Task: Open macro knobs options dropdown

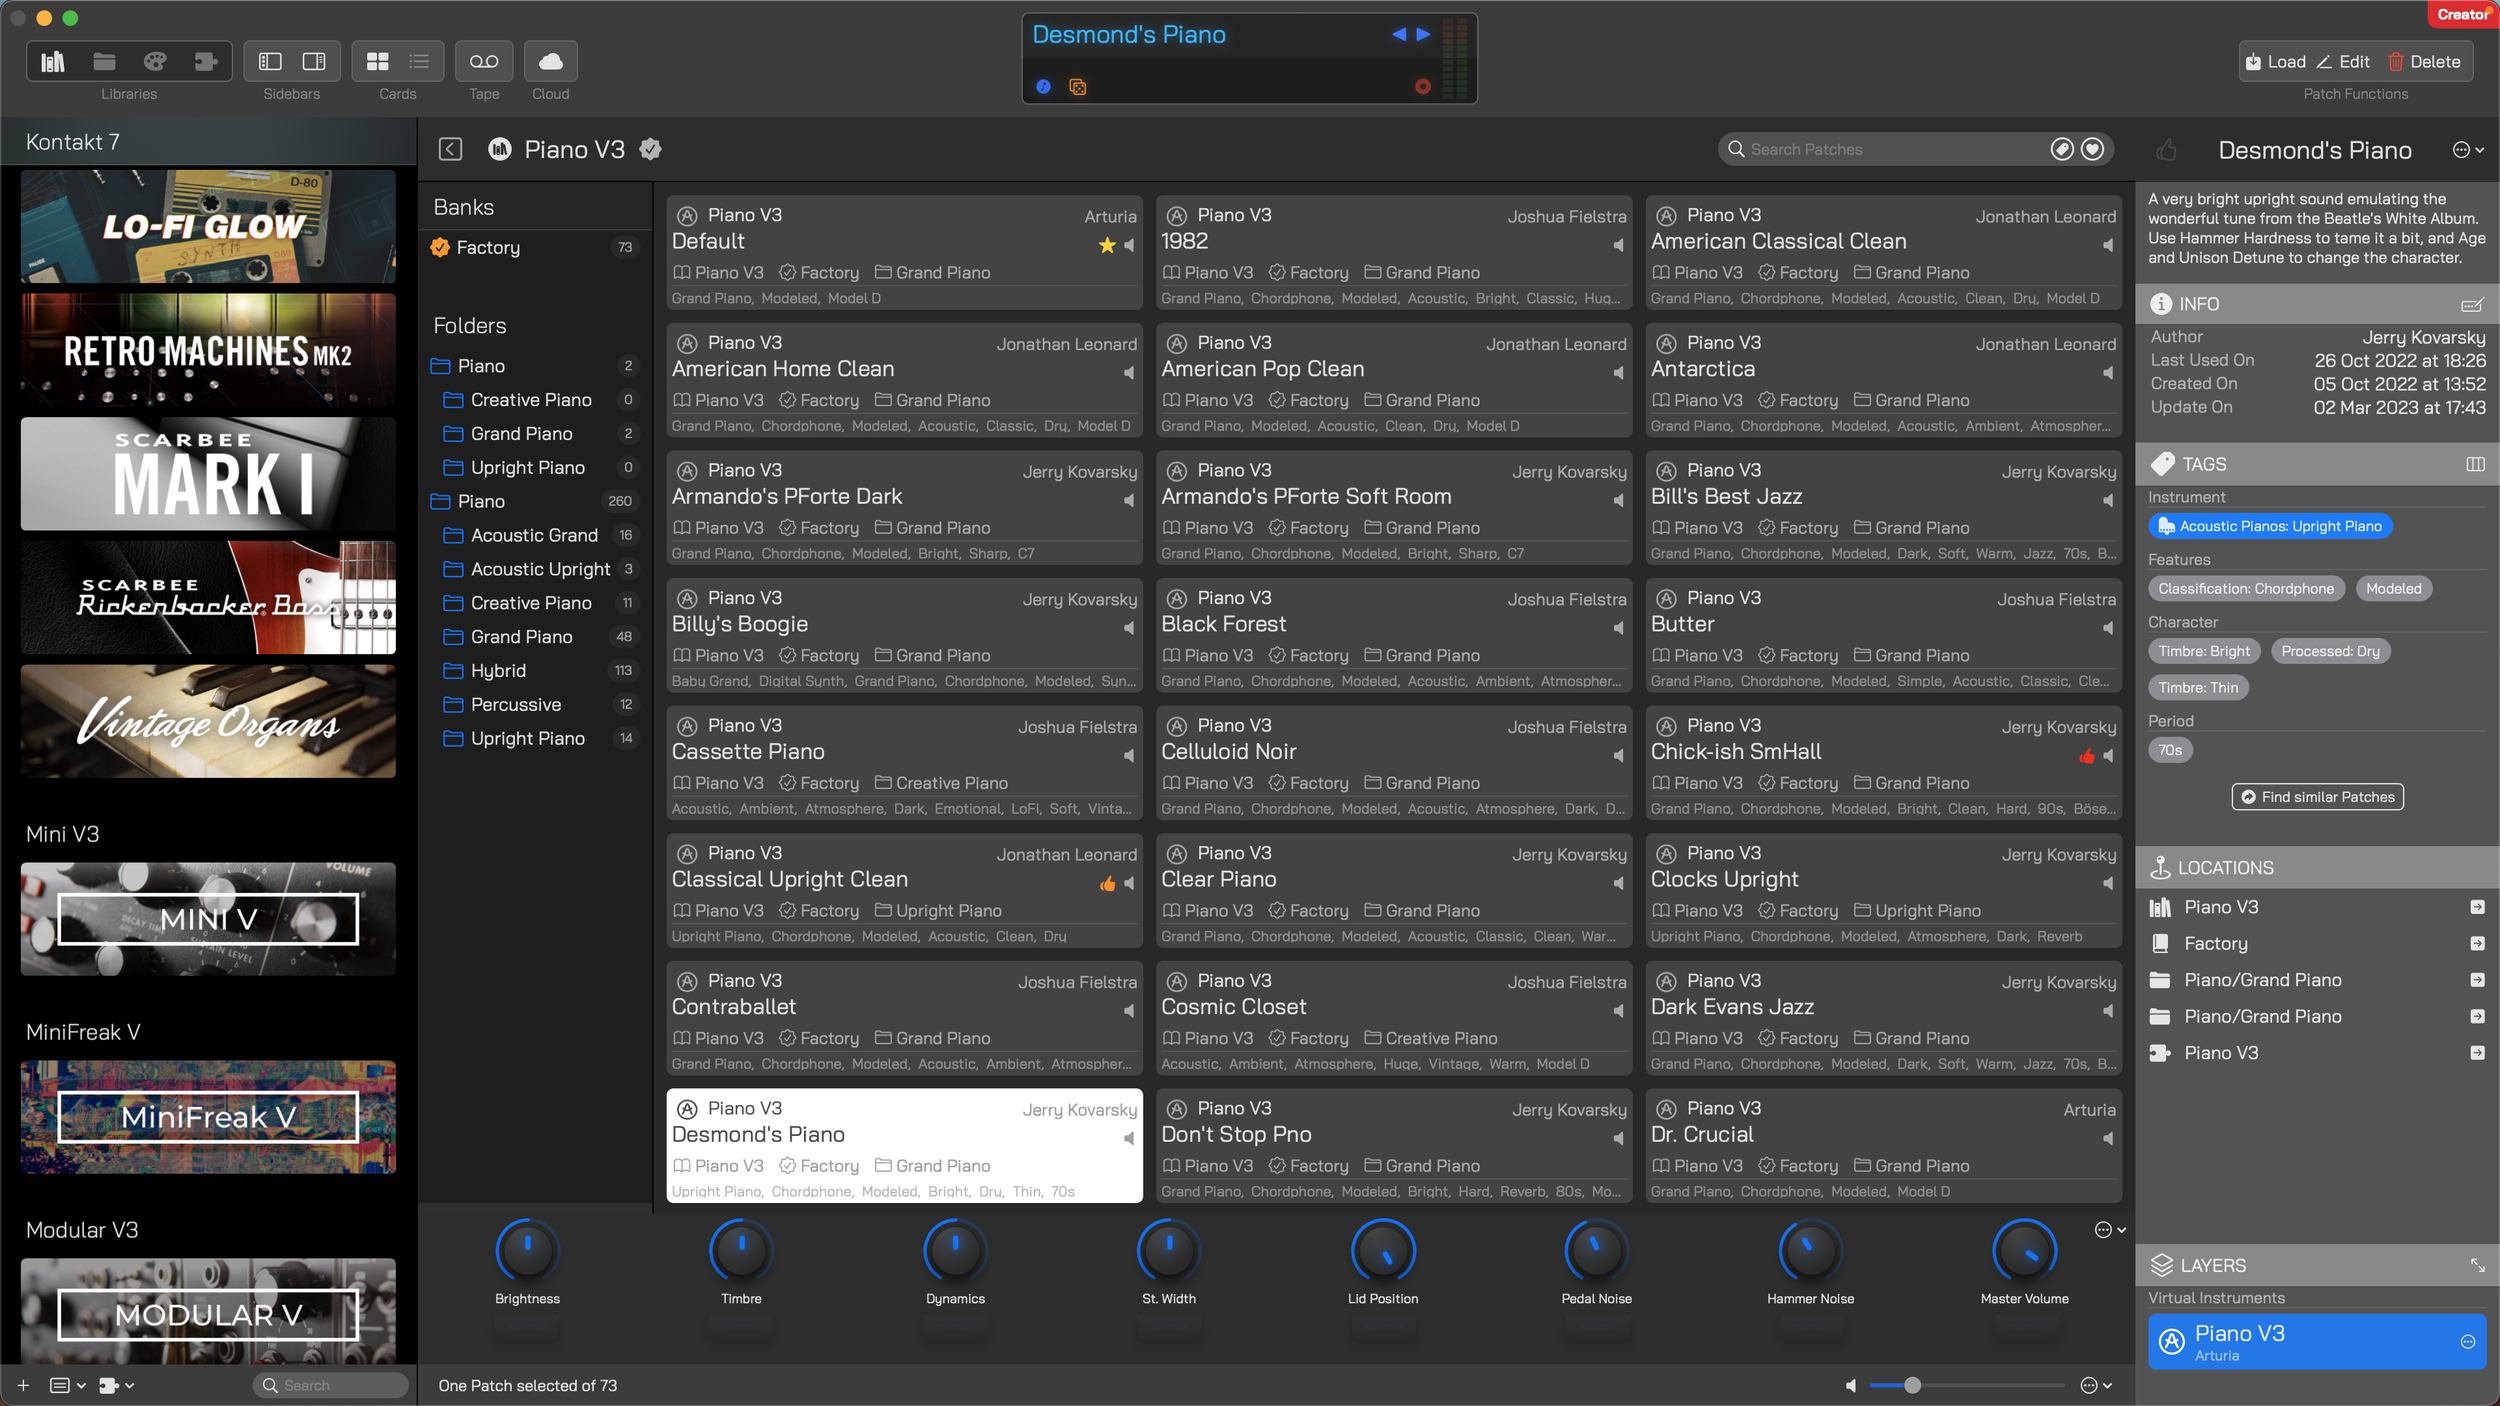Action: (x=2110, y=1230)
